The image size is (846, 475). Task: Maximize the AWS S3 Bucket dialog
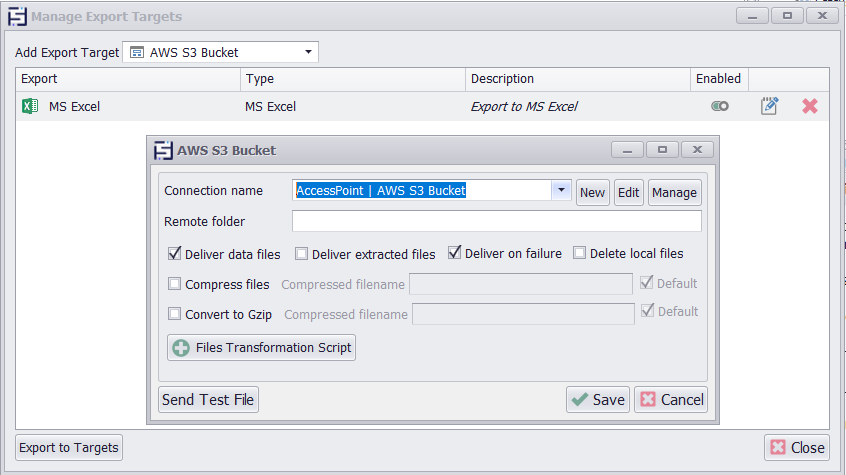662,150
